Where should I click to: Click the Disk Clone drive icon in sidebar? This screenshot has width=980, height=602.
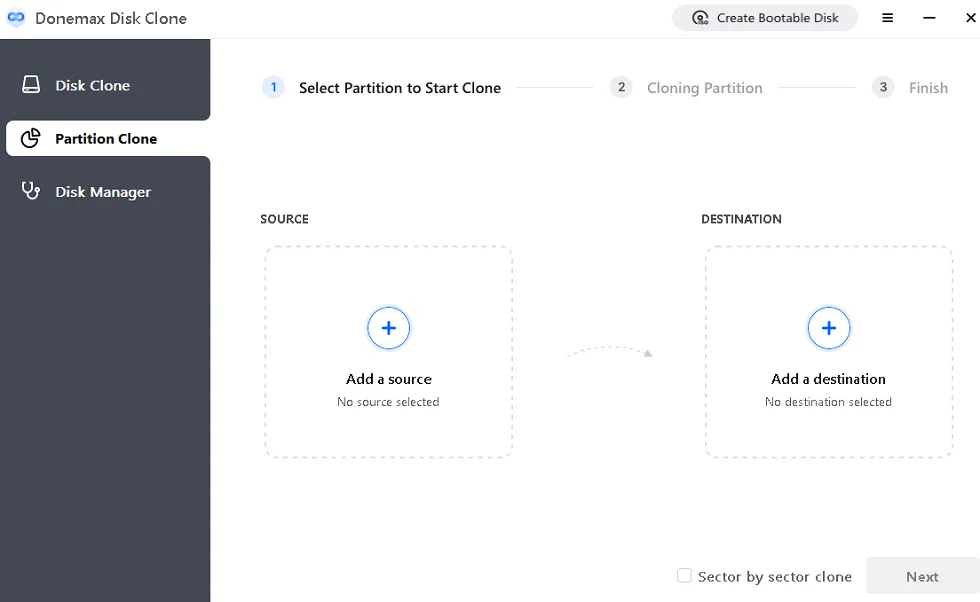coord(31,85)
